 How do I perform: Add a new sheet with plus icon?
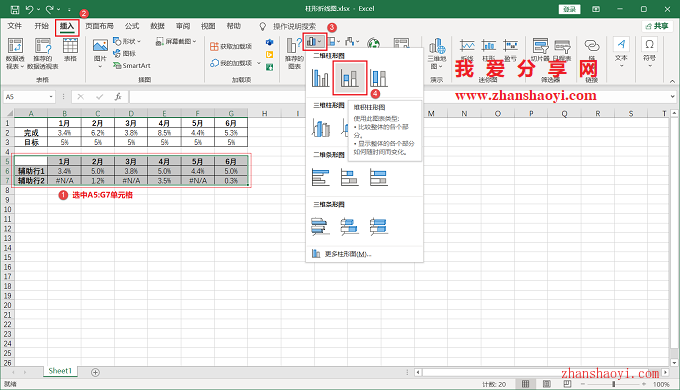[95, 372]
